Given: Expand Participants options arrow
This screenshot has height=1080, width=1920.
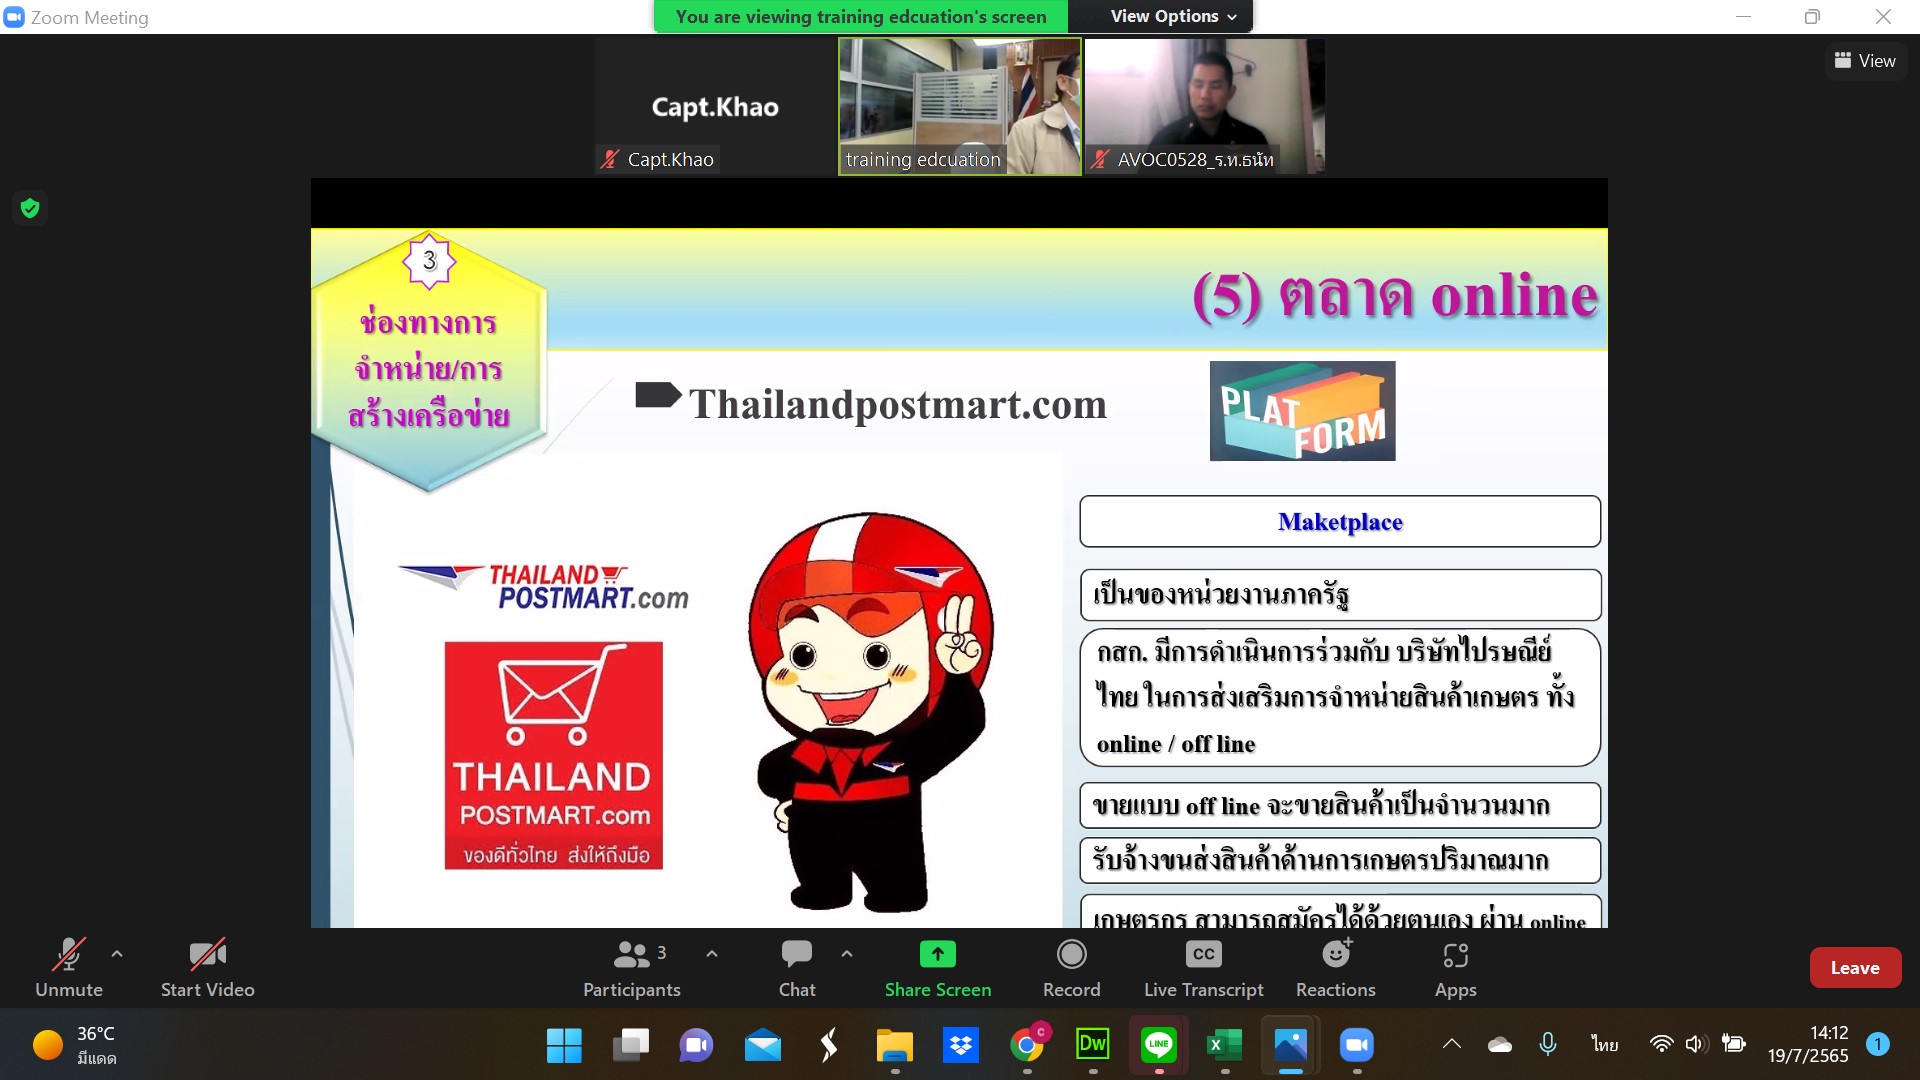Looking at the screenshot, I should pos(712,954).
